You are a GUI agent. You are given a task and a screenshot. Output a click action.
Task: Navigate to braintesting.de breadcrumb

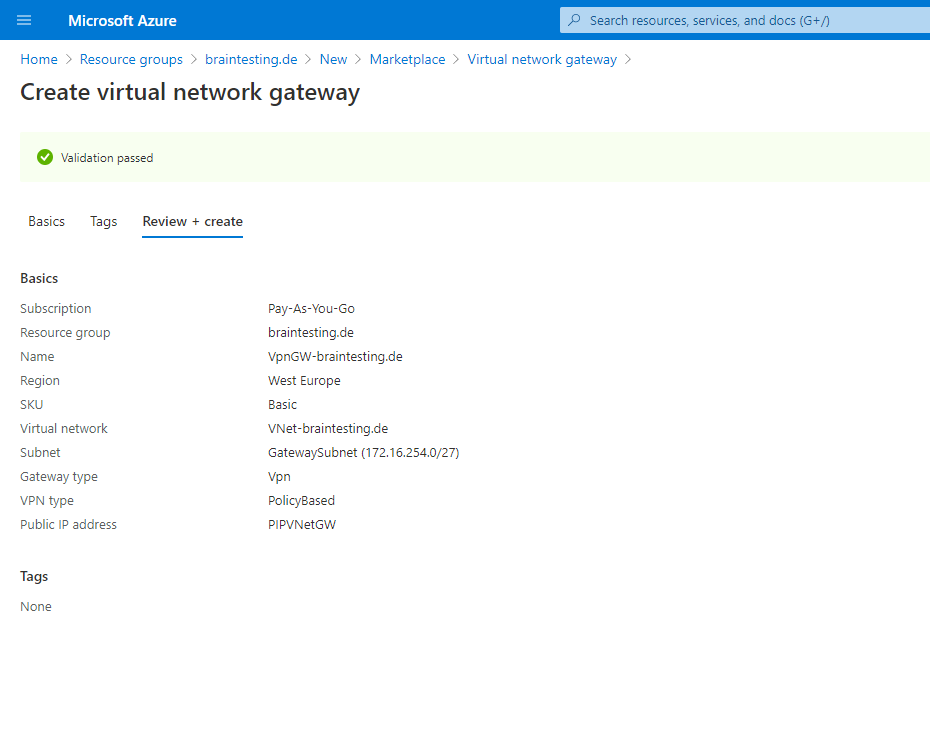coord(251,59)
